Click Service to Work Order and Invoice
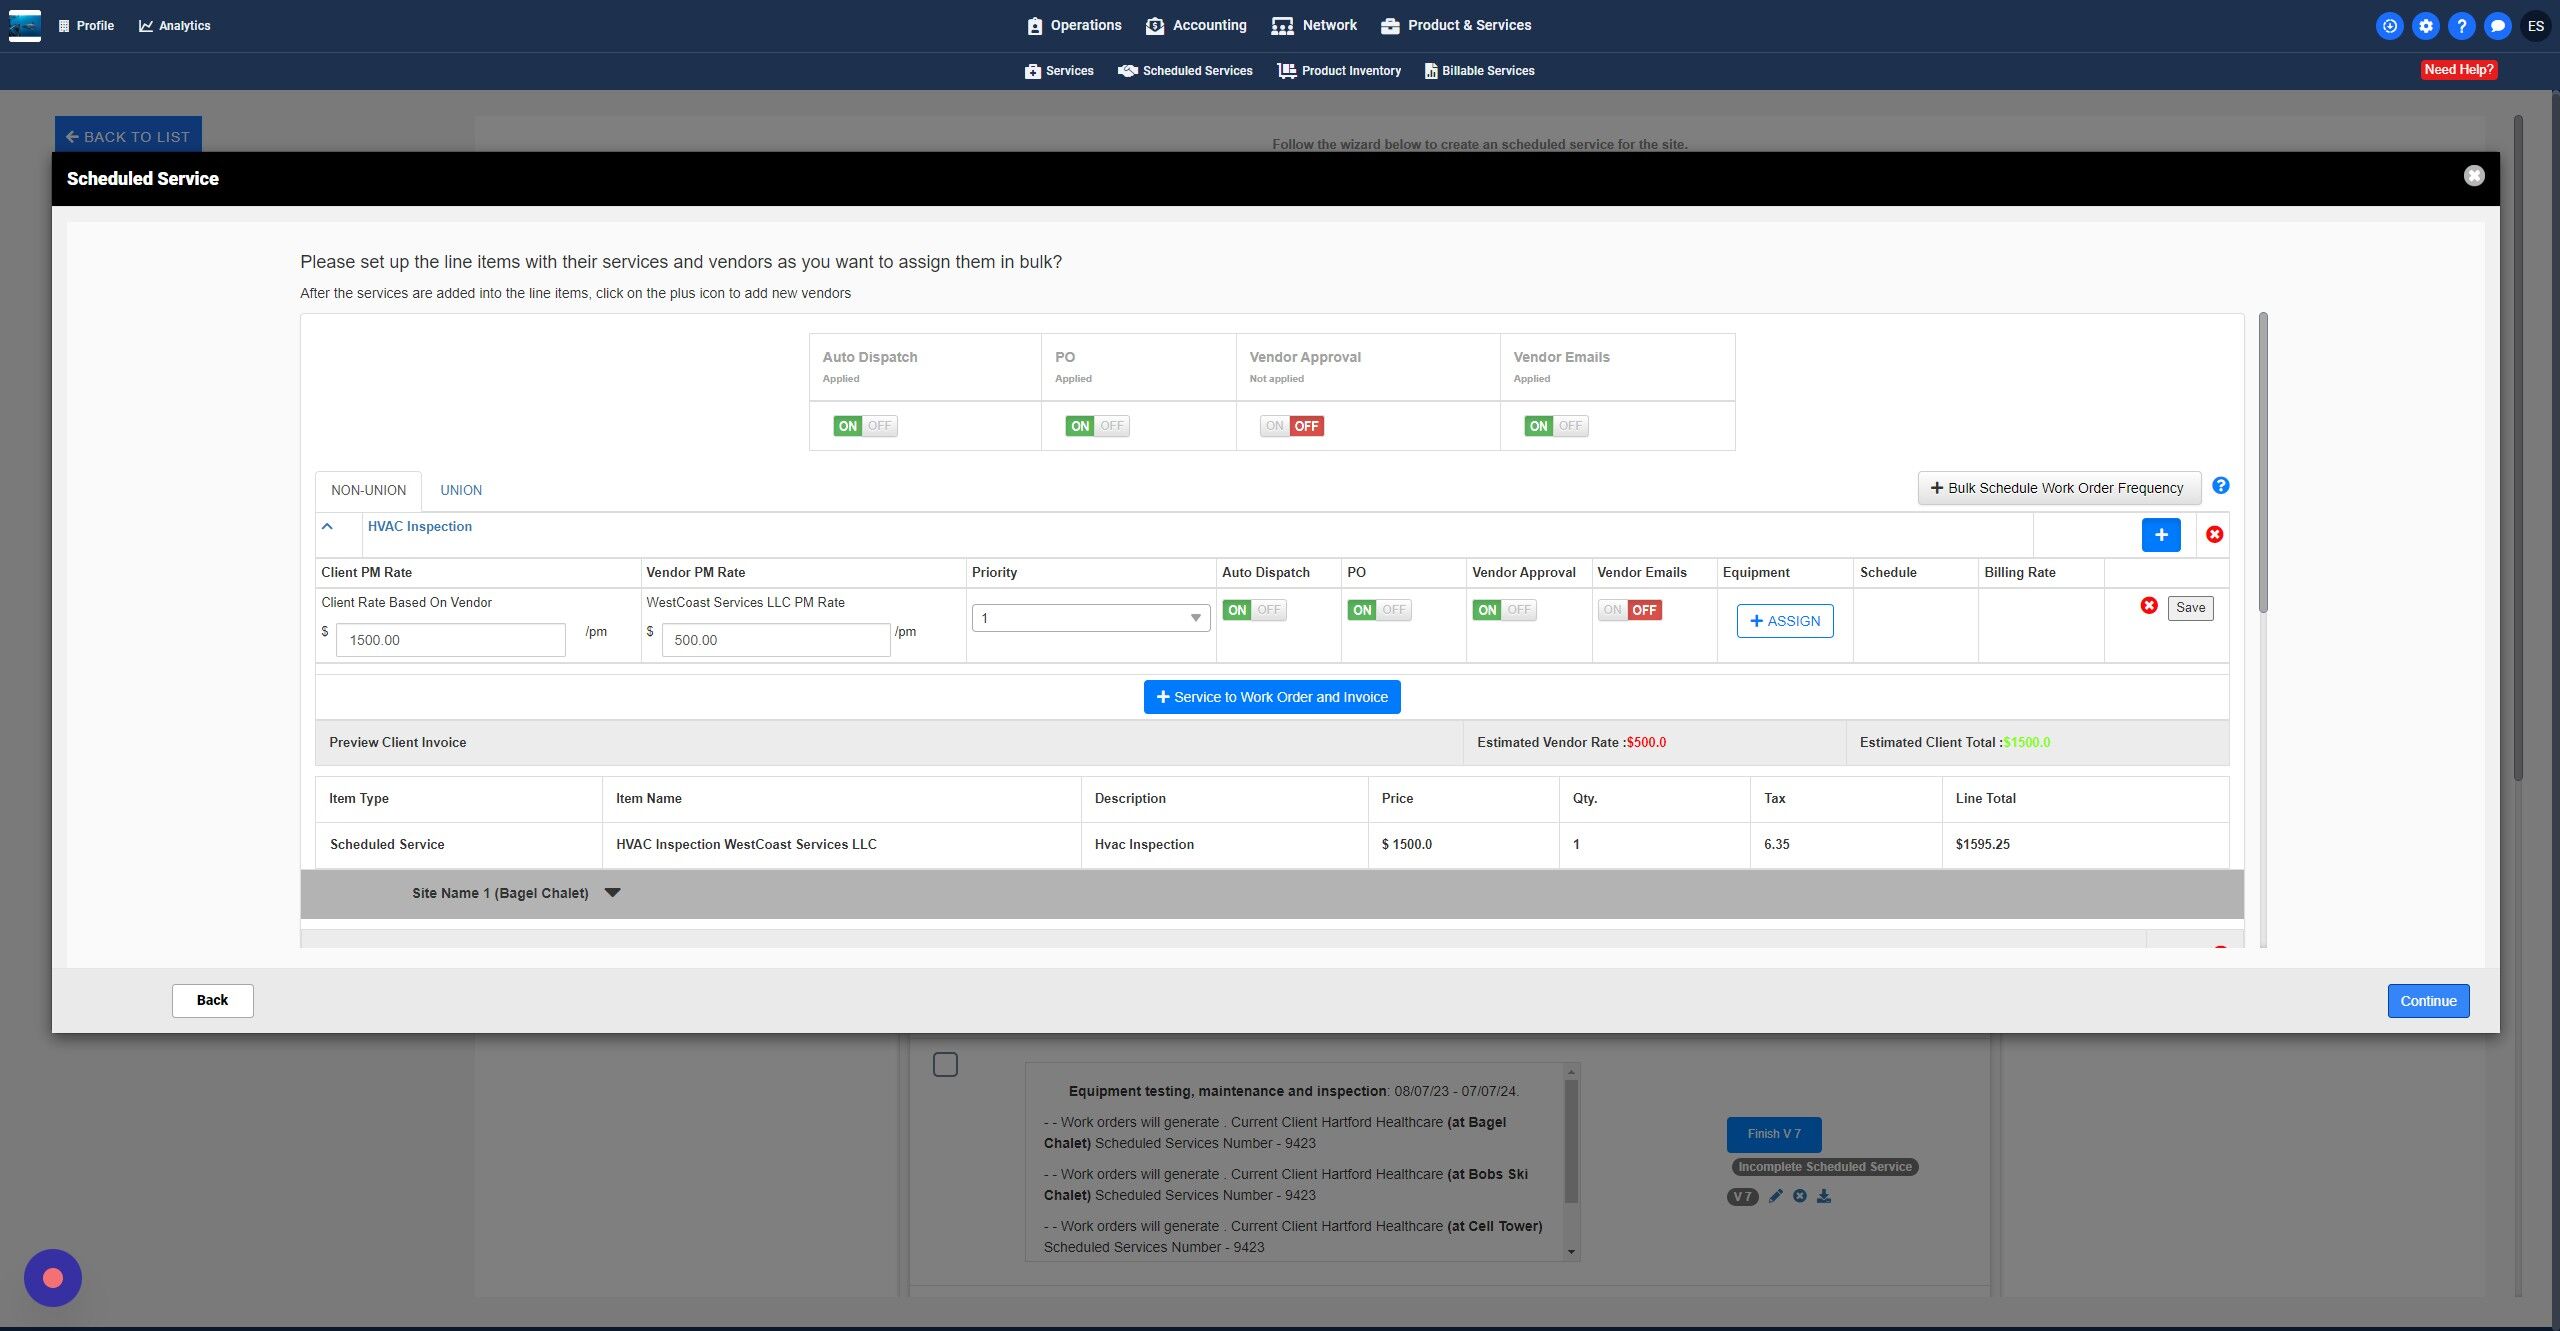Image resolution: width=2560 pixels, height=1331 pixels. (x=1271, y=697)
